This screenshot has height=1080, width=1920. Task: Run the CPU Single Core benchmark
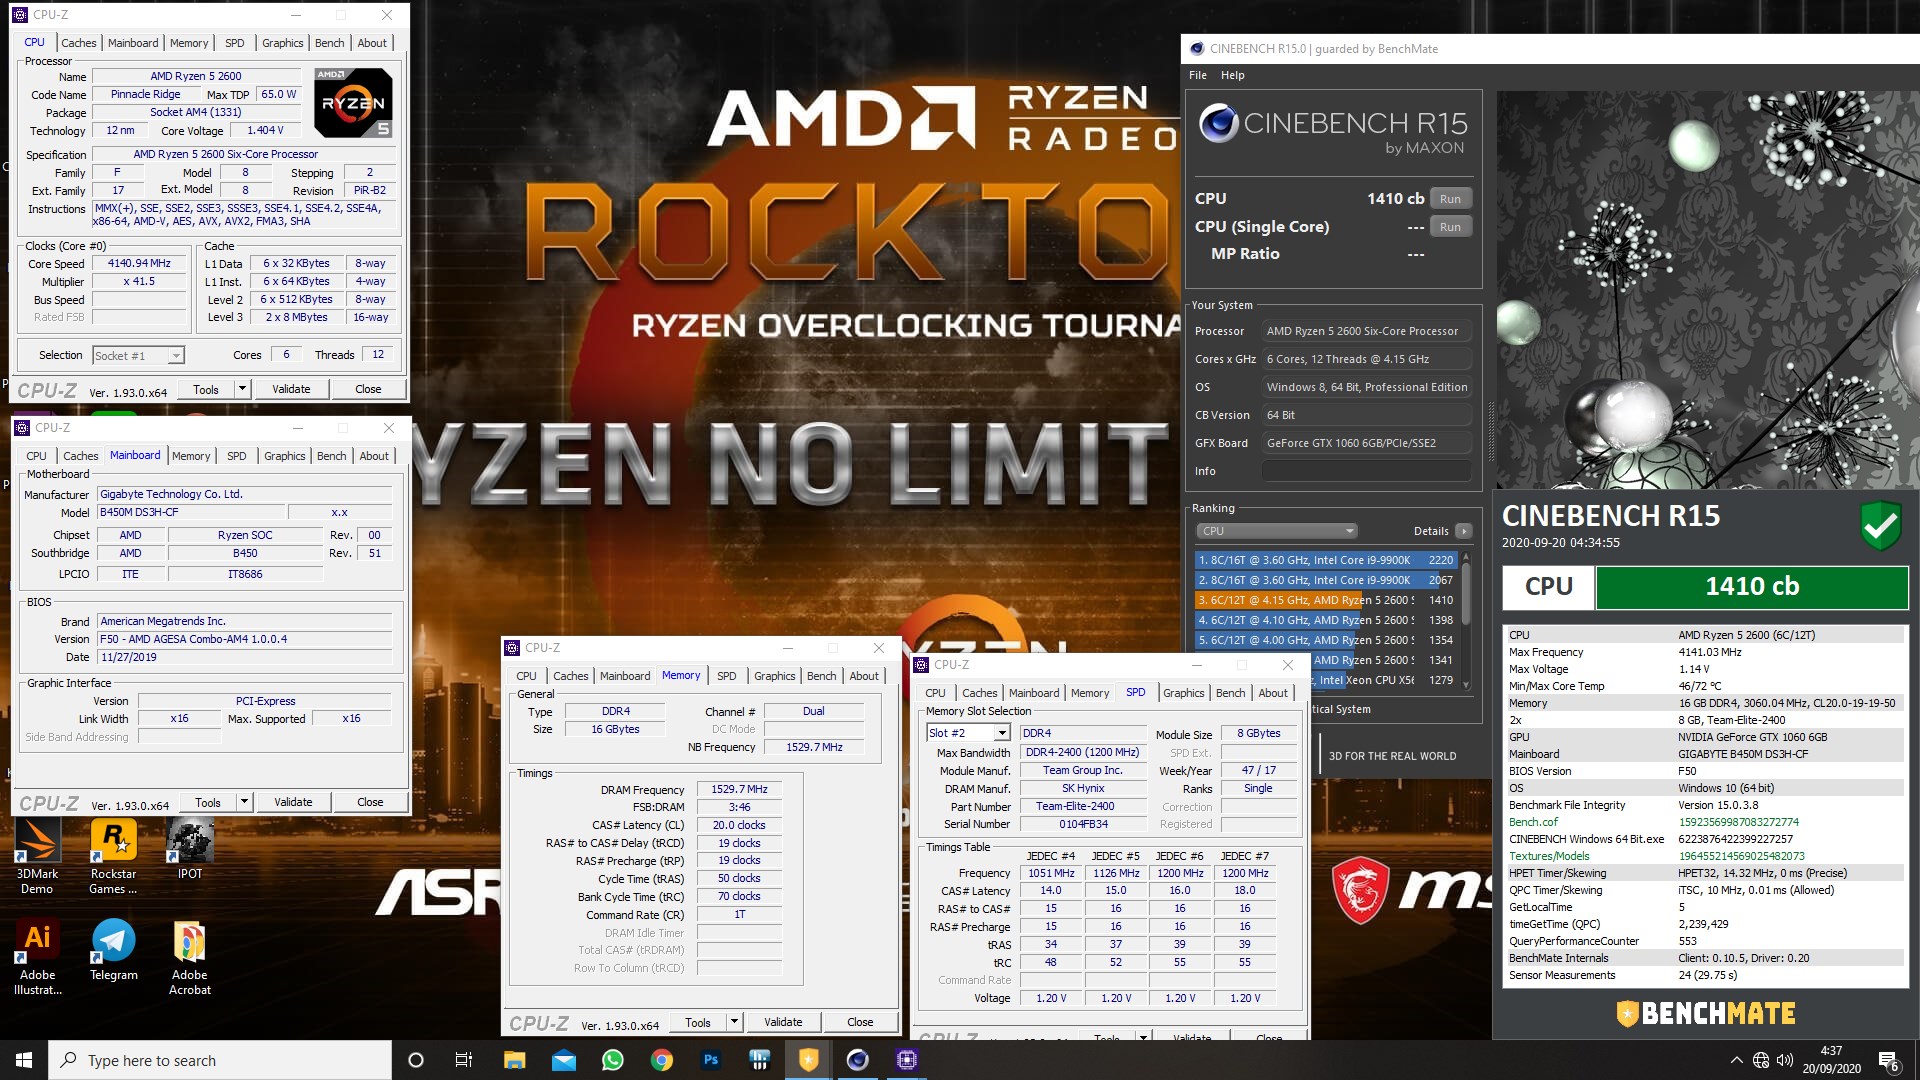1450,227
